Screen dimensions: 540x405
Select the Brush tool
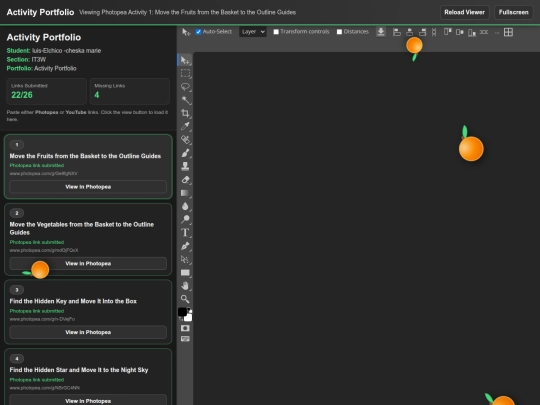[x=185, y=153]
